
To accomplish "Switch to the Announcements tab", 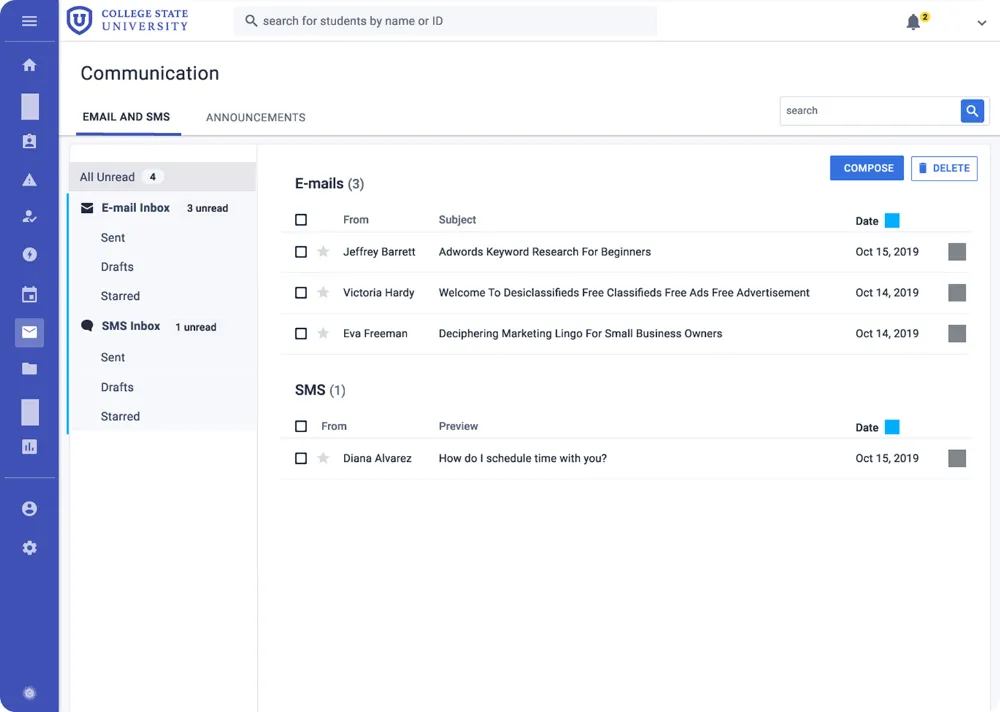I will tap(256, 117).
